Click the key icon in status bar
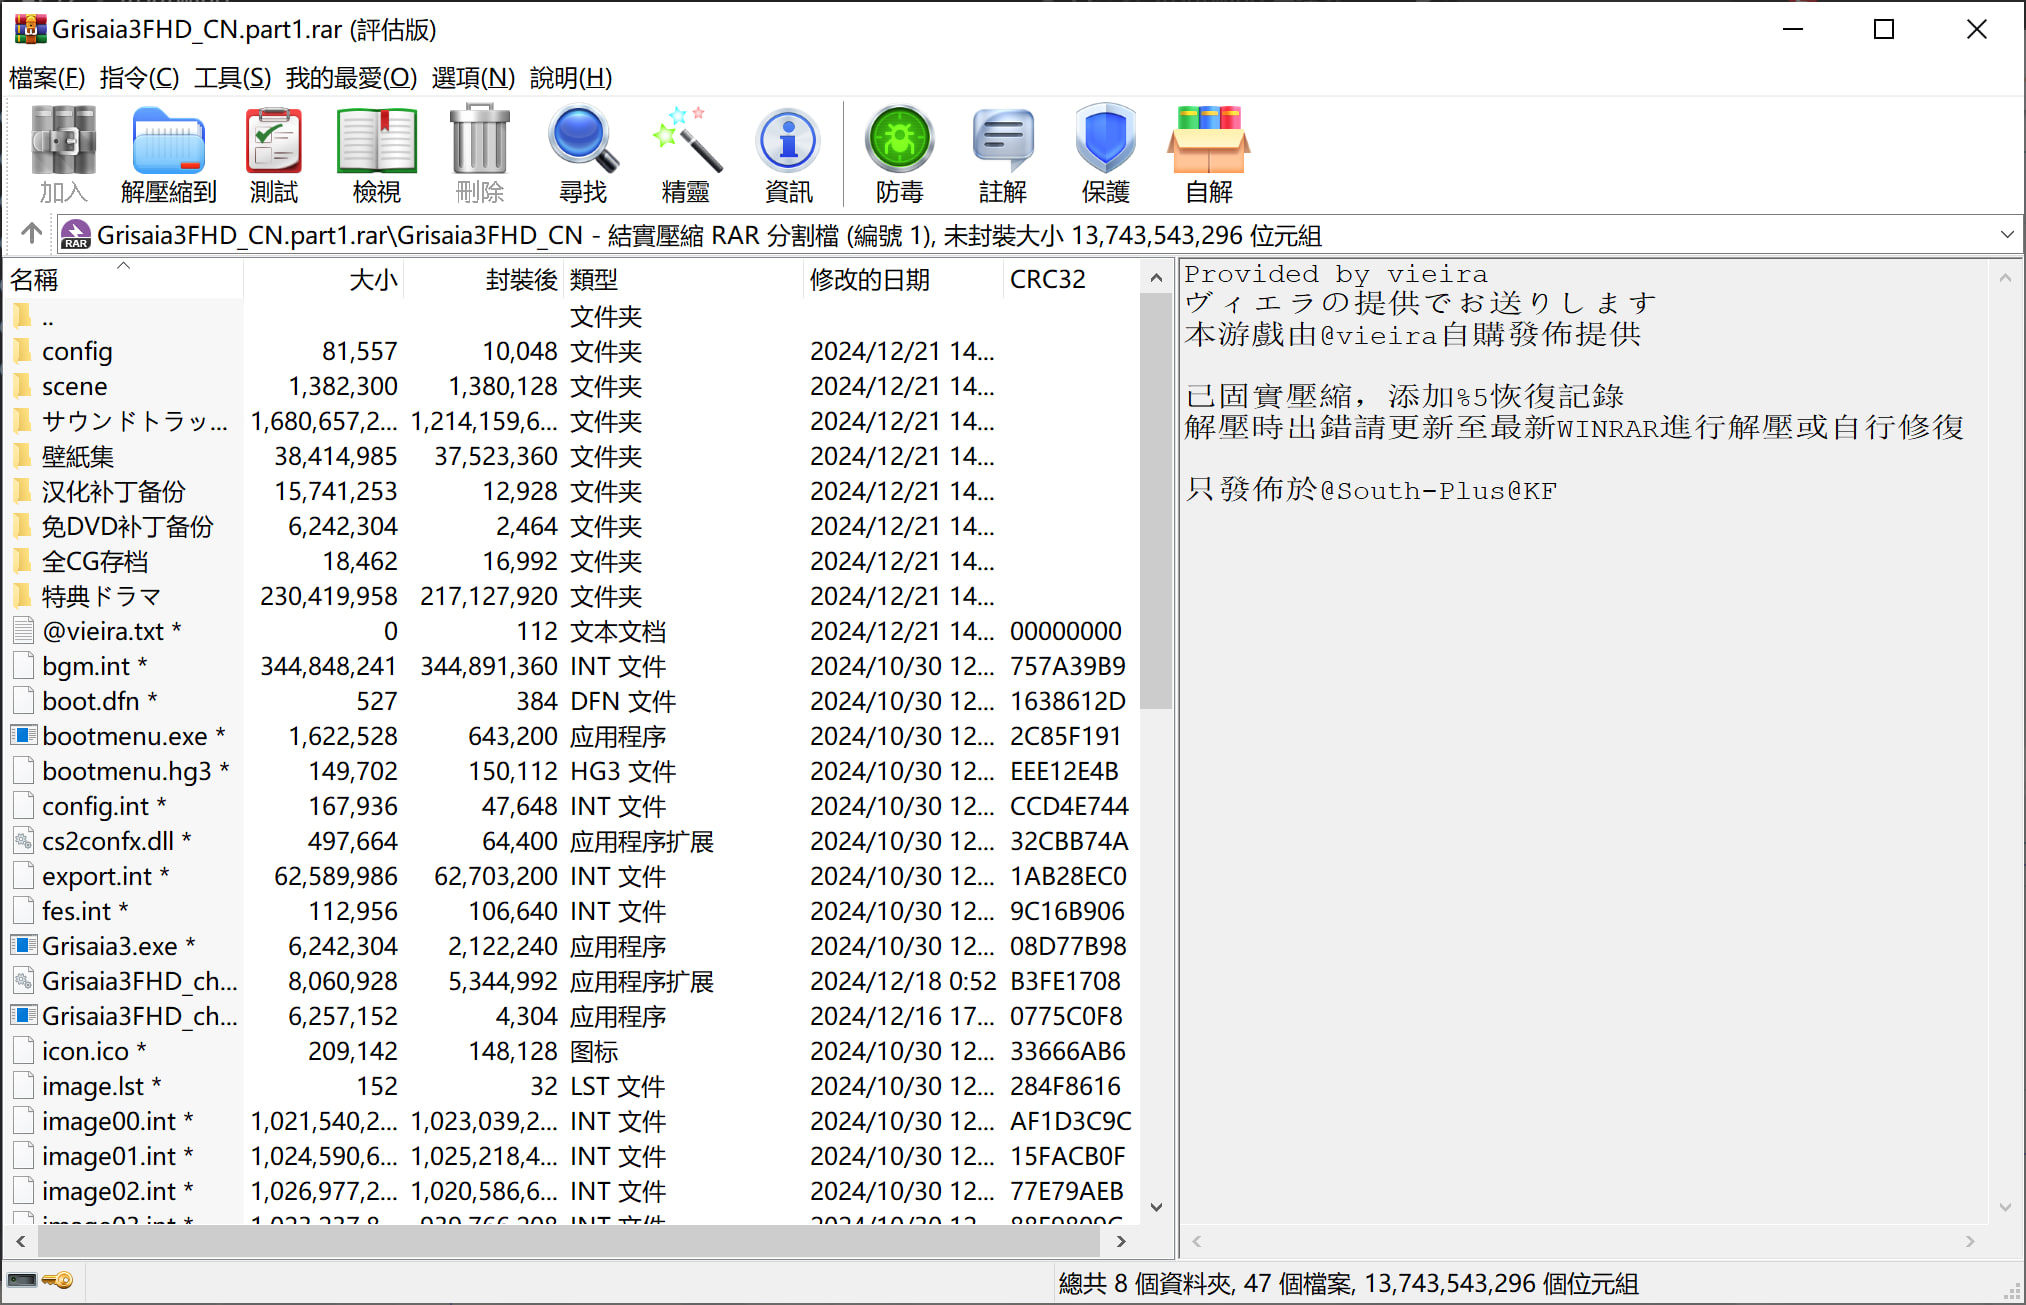The height and width of the screenshot is (1305, 2026). pyautogui.click(x=58, y=1281)
